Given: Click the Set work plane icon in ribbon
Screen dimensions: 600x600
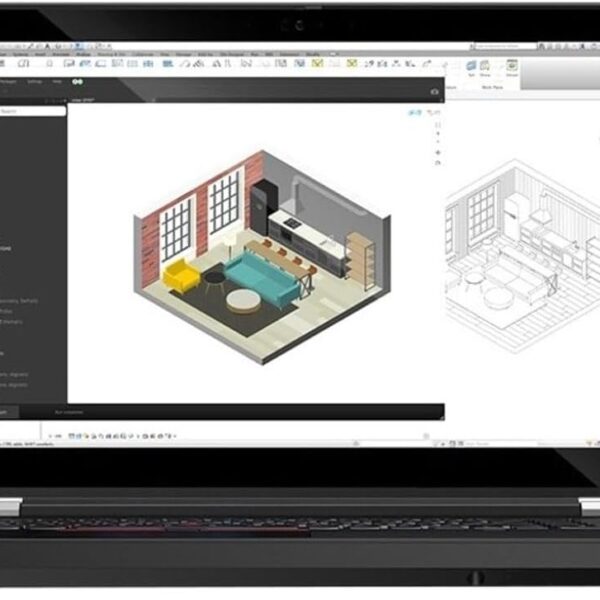Looking at the screenshot, I should point(471,68).
